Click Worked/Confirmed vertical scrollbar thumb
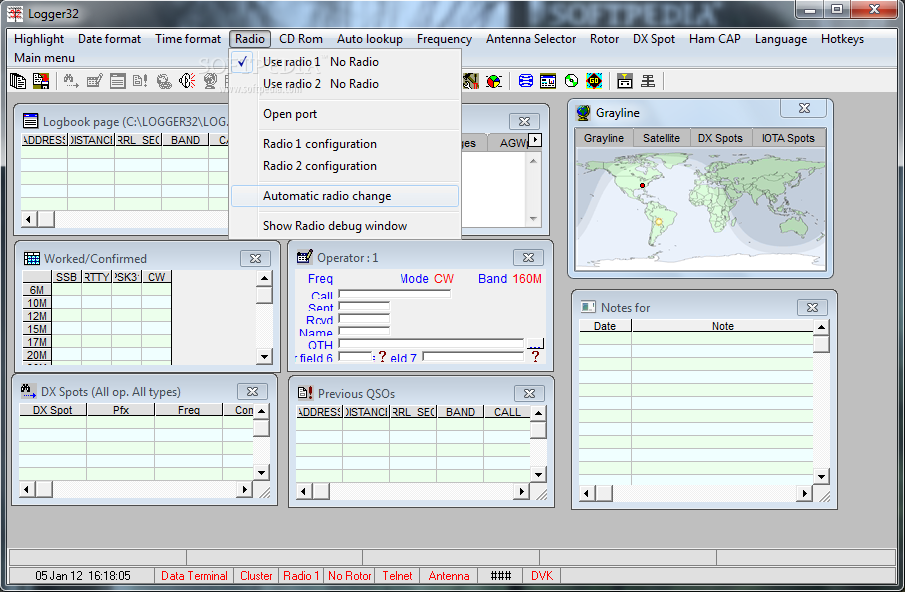905x592 pixels. click(x=264, y=295)
